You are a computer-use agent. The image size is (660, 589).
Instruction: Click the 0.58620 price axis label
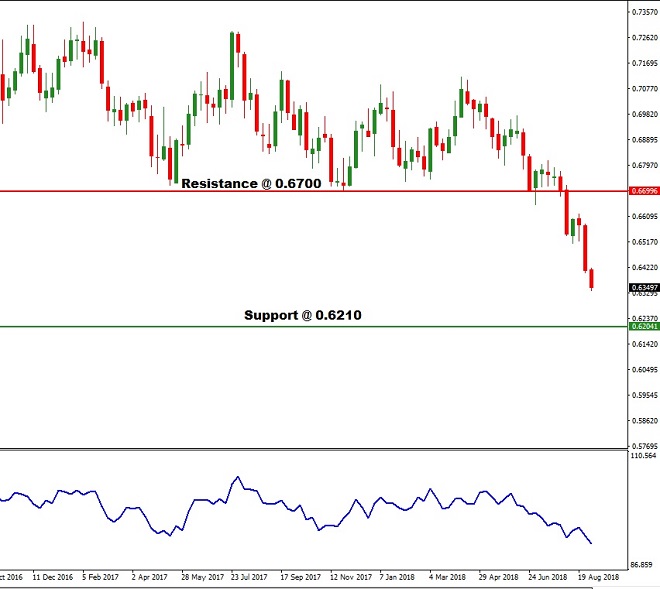[x=644, y=421]
